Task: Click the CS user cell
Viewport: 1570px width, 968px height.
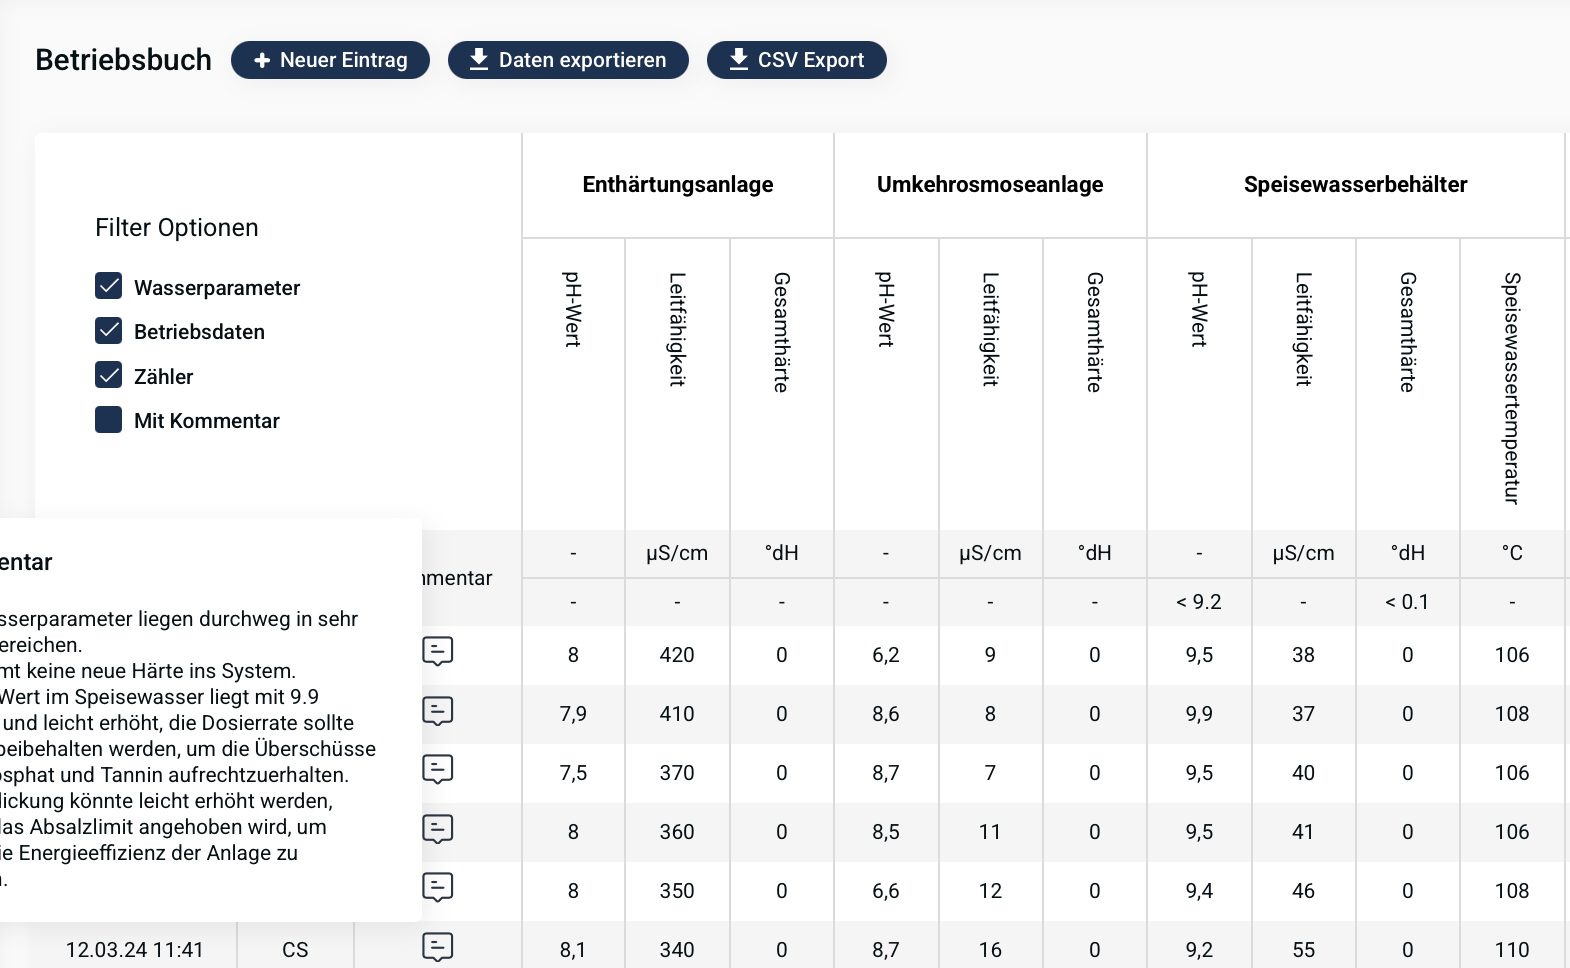Action: pyautogui.click(x=295, y=950)
